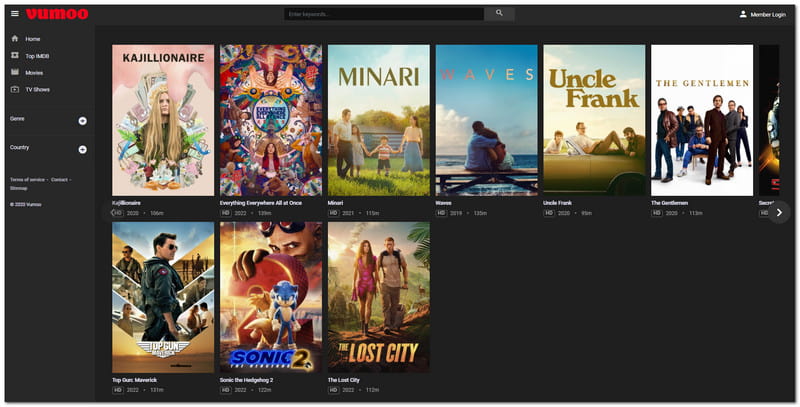Click the Waves title text
800x407 pixels.
[443, 203]
